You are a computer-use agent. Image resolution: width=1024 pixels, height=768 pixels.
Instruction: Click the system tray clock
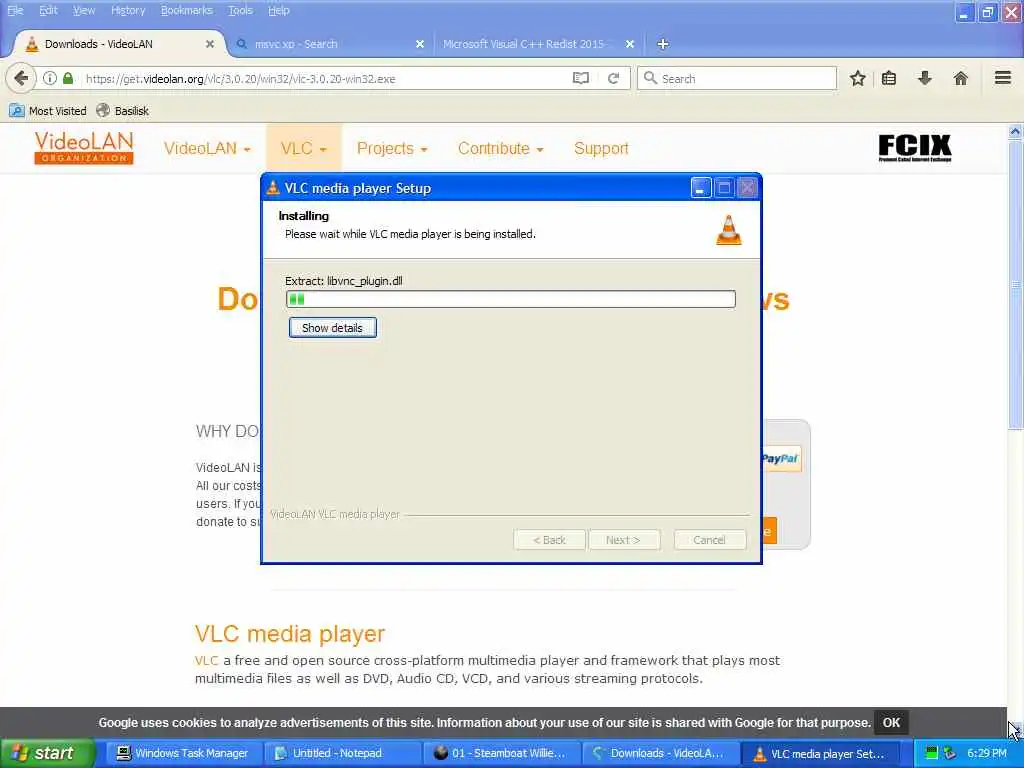coord(987,753)
